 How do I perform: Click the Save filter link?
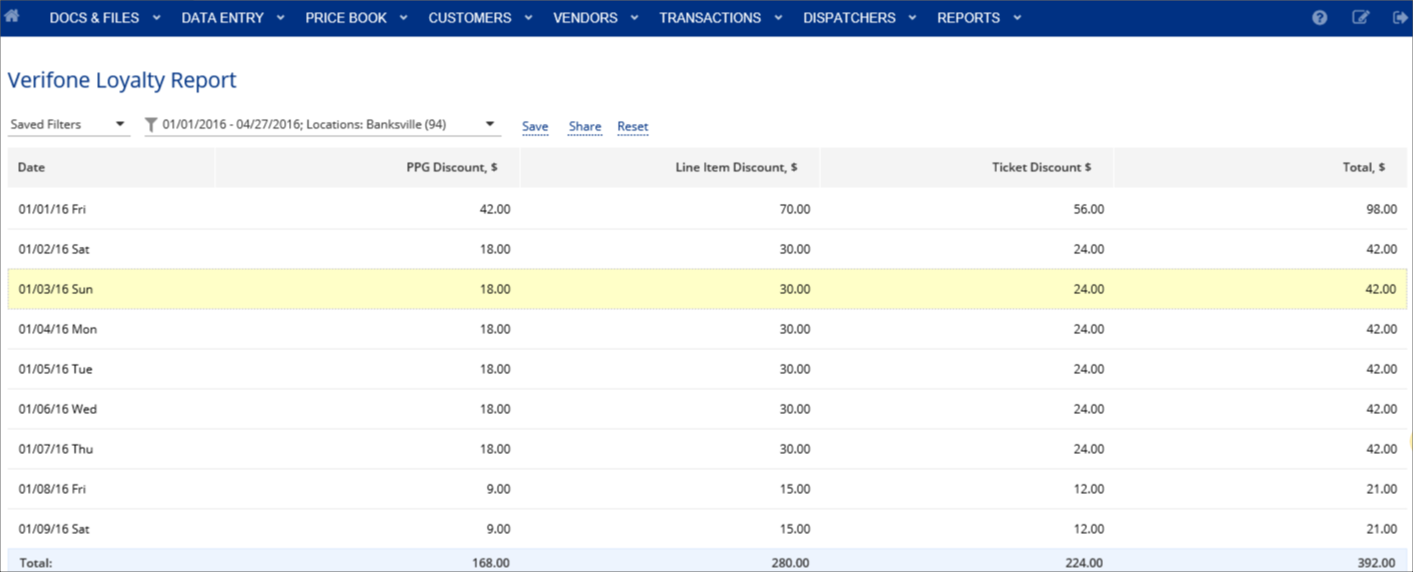coord(535,127)
